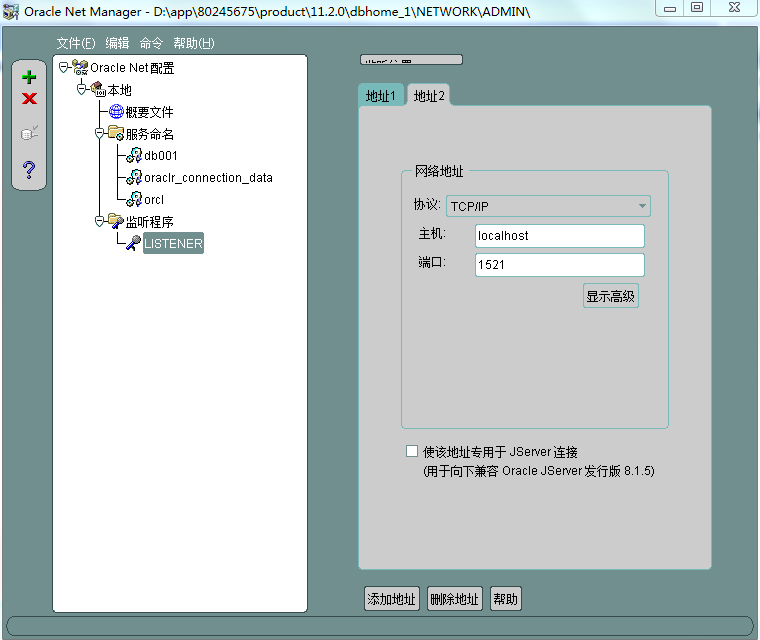Viewport: 760px width, 640px height.
Task: Close the Oracle Net Manager window
Action: point(734,8)
